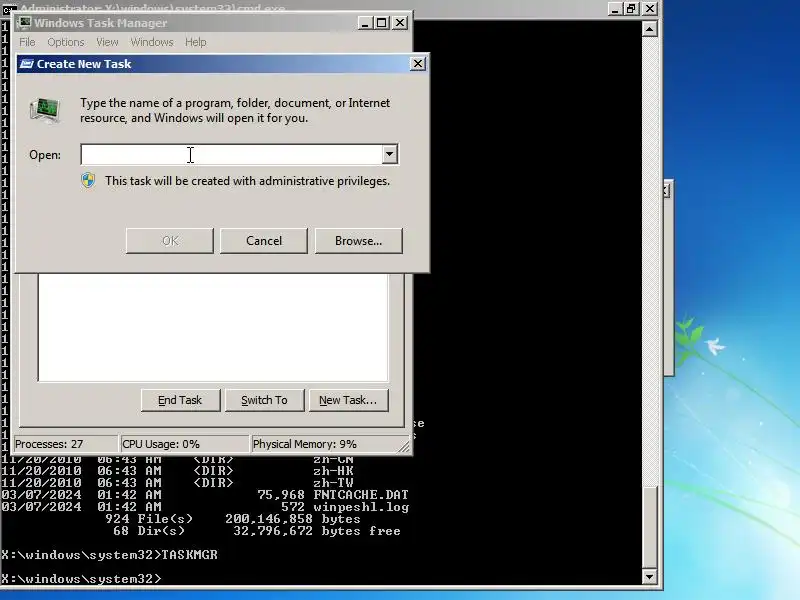Maximize the Windows Task Manager window

point(382,23)
